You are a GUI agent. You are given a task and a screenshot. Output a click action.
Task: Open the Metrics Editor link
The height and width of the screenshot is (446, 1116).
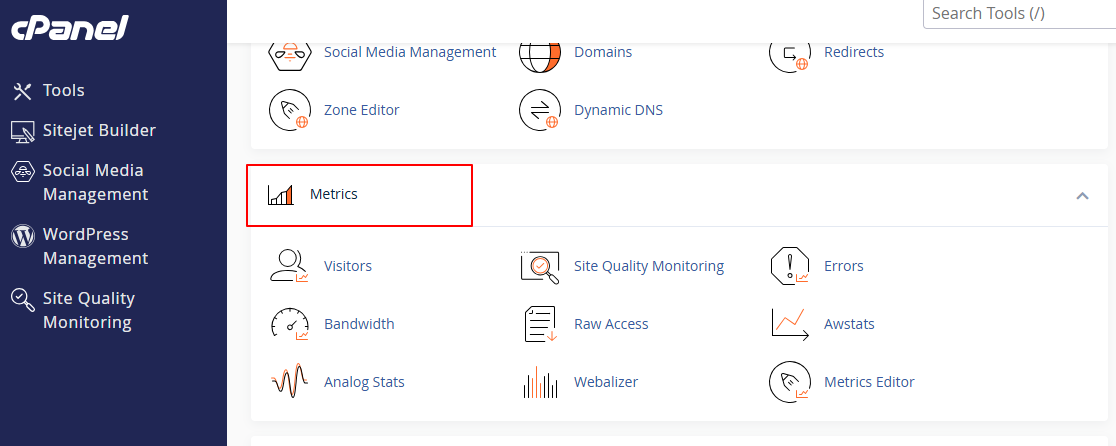[869, 382]
